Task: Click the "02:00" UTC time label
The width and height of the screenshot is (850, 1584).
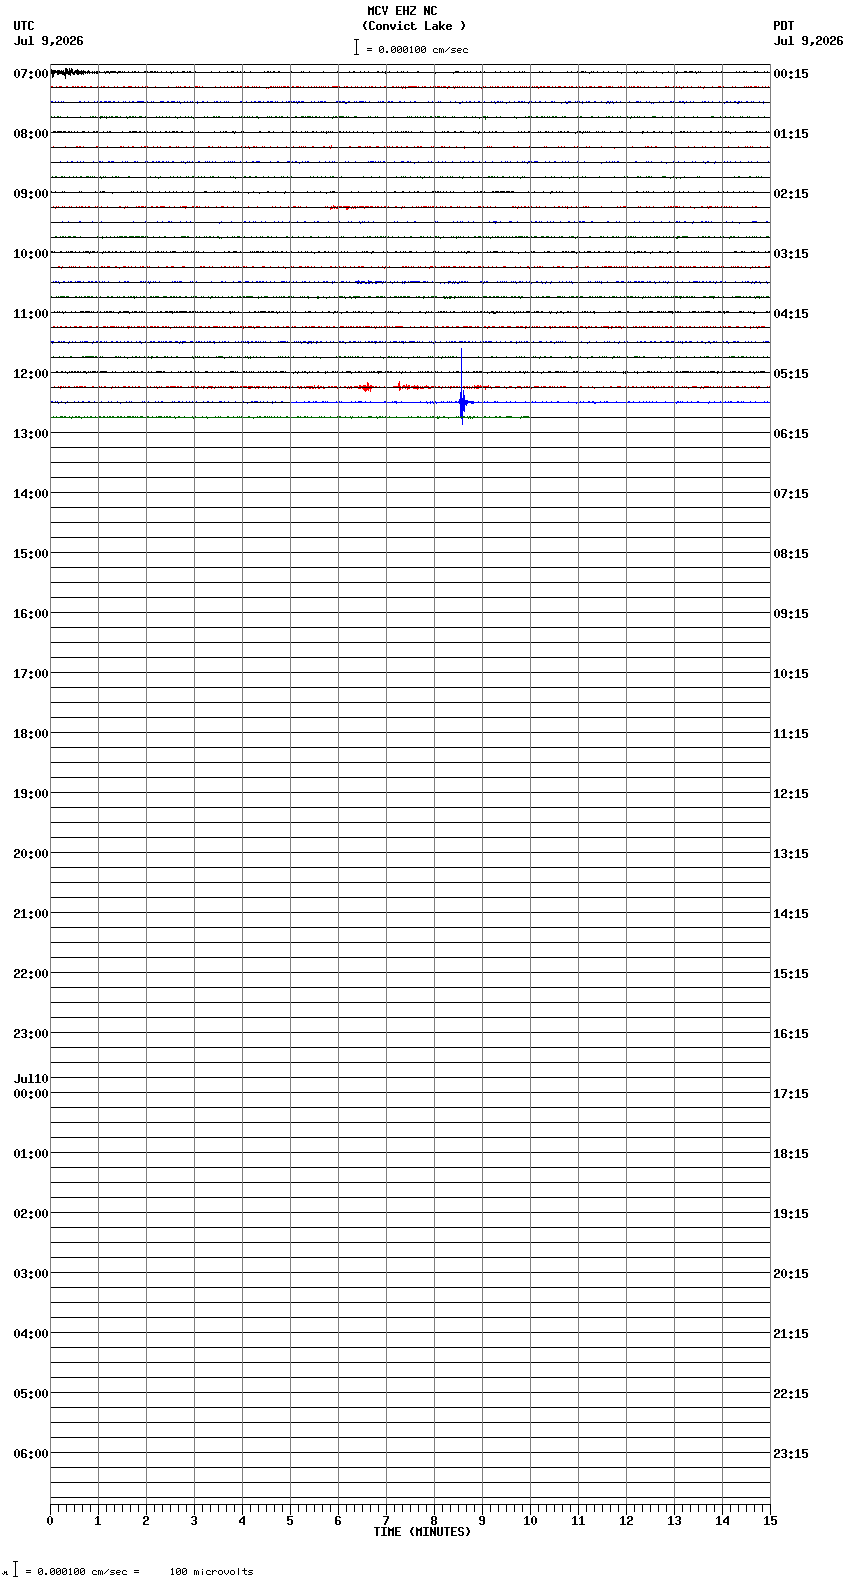Action: coord(31,1214)
